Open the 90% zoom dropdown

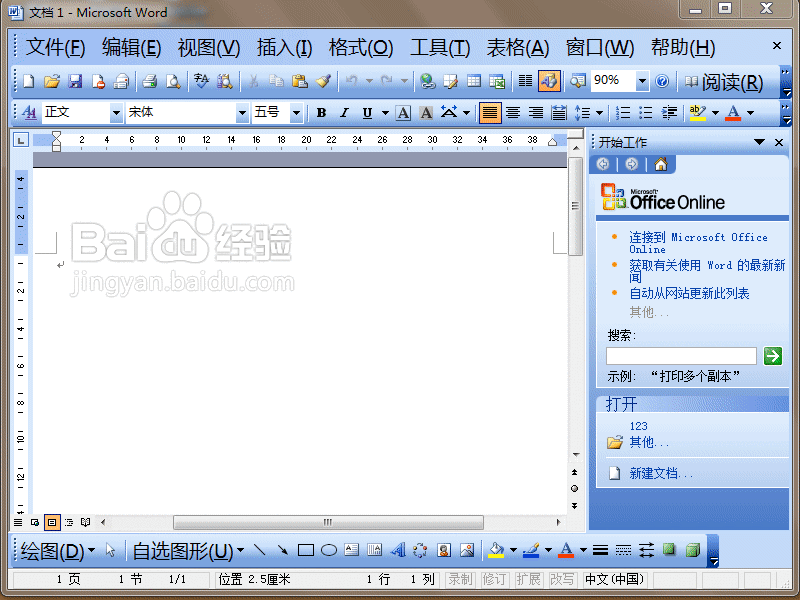pyautogui.click(x=642, y=81)
